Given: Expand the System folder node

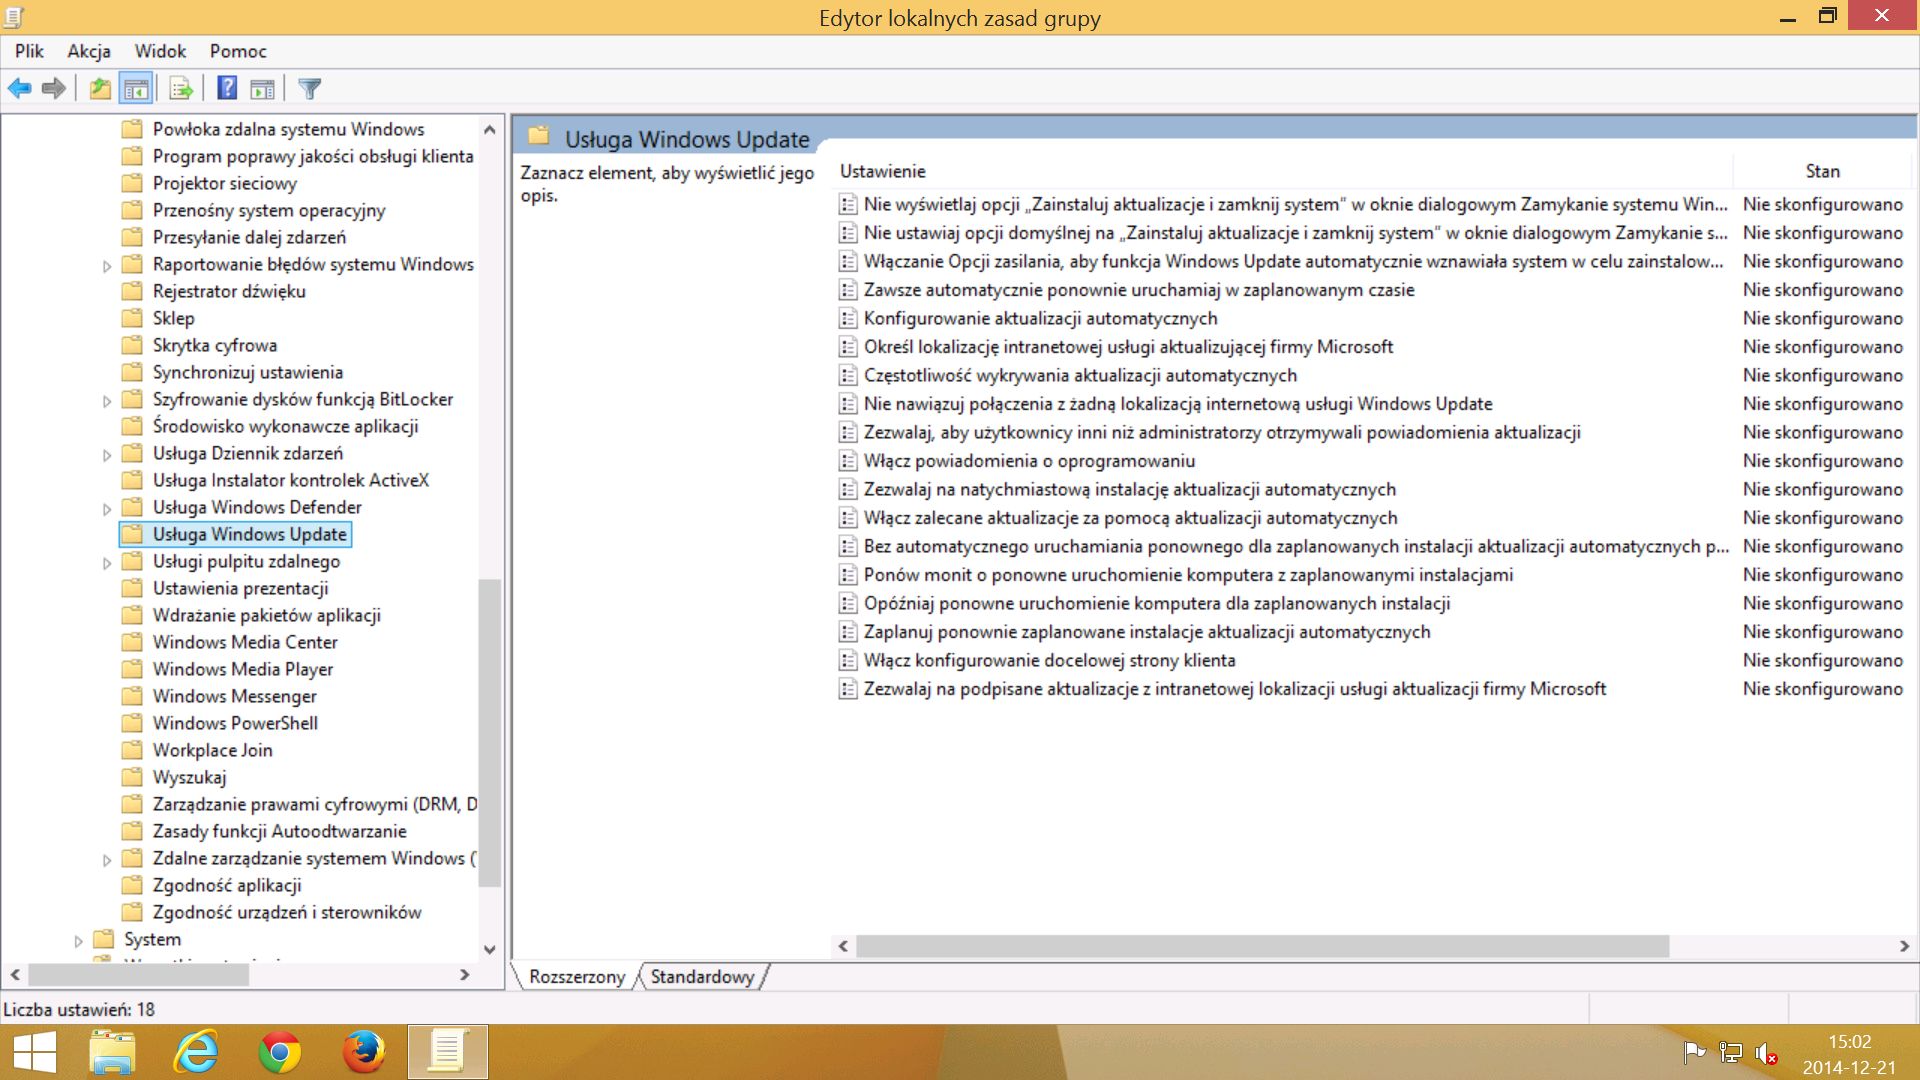Looking at the screenshot, I should tap(78, 941).
